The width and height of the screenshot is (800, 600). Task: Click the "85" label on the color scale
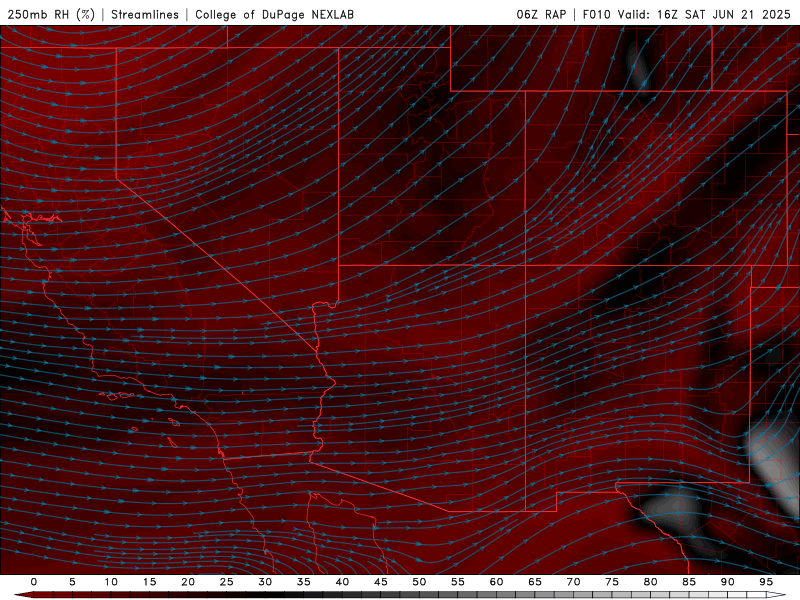pos(689,582)
